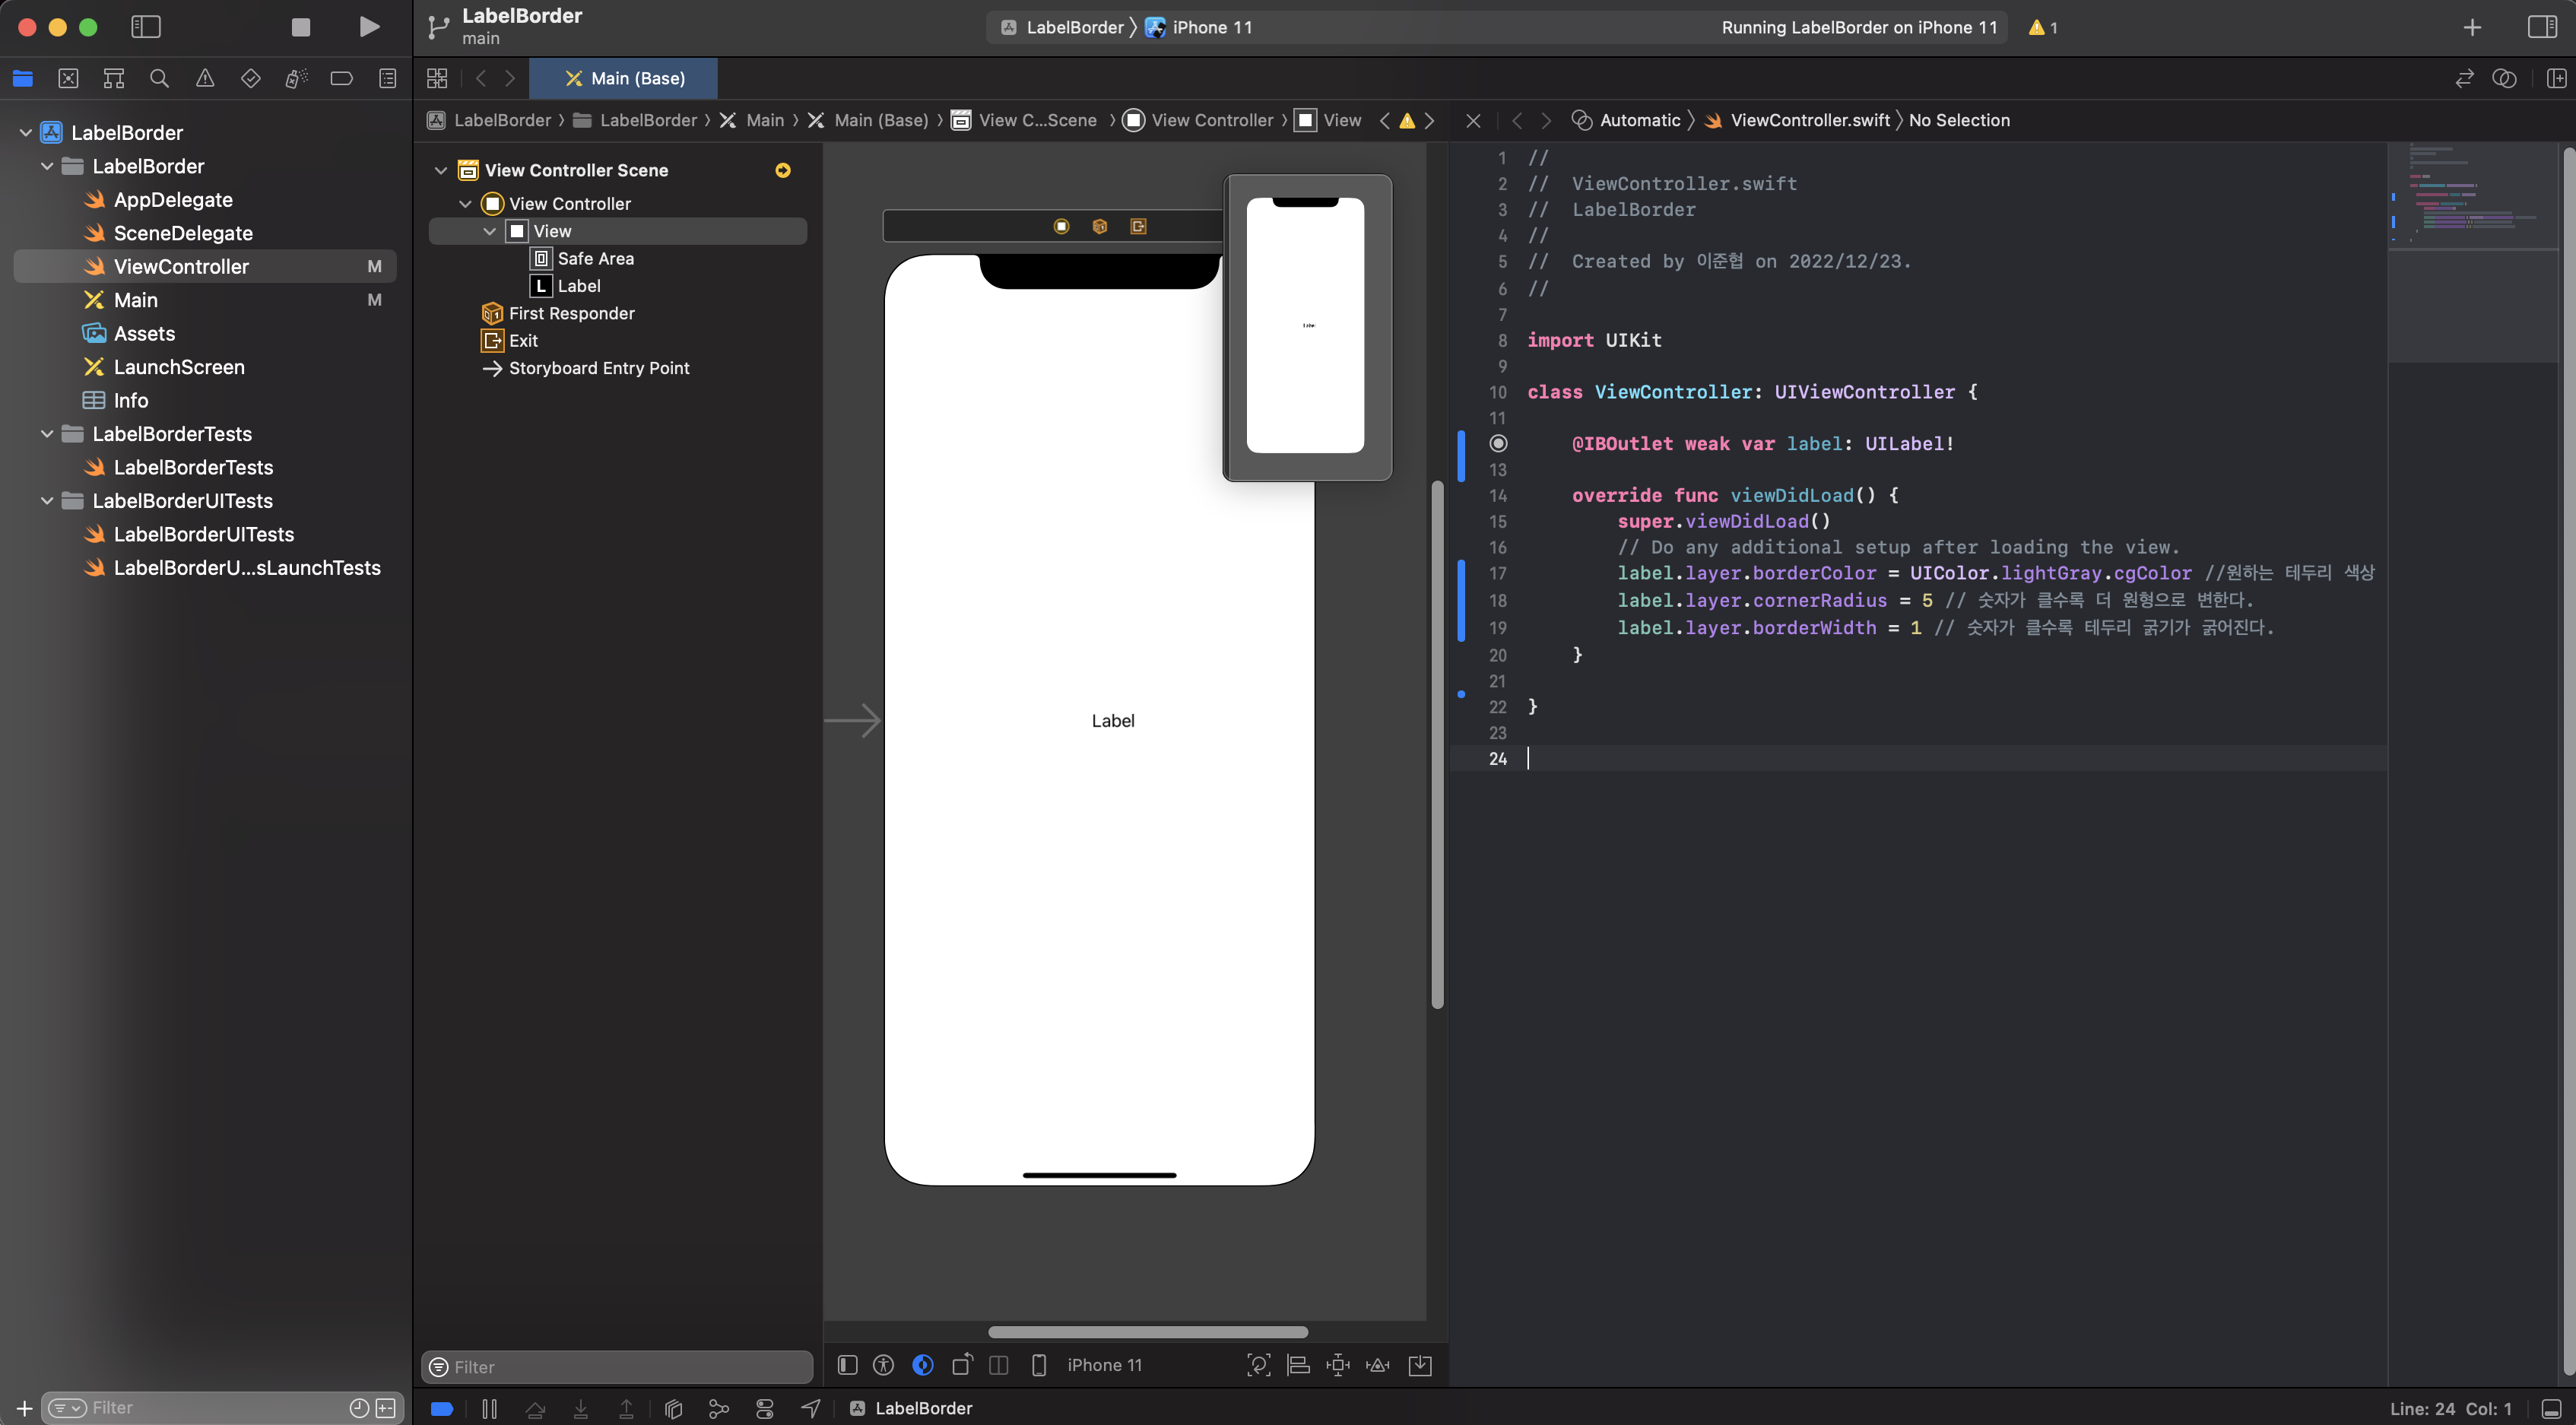Stop the running LabelBorder app

coord(300,27)
